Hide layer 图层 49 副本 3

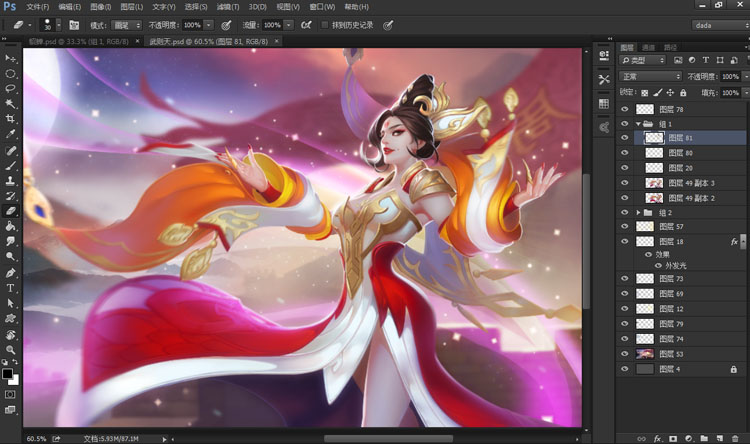[625, 183]
